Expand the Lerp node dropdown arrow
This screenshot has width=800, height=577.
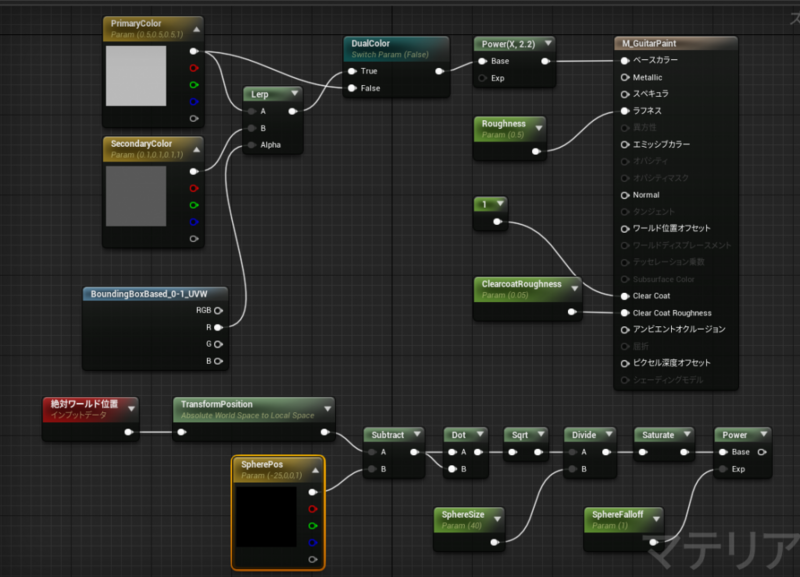(x=294, y=93)
